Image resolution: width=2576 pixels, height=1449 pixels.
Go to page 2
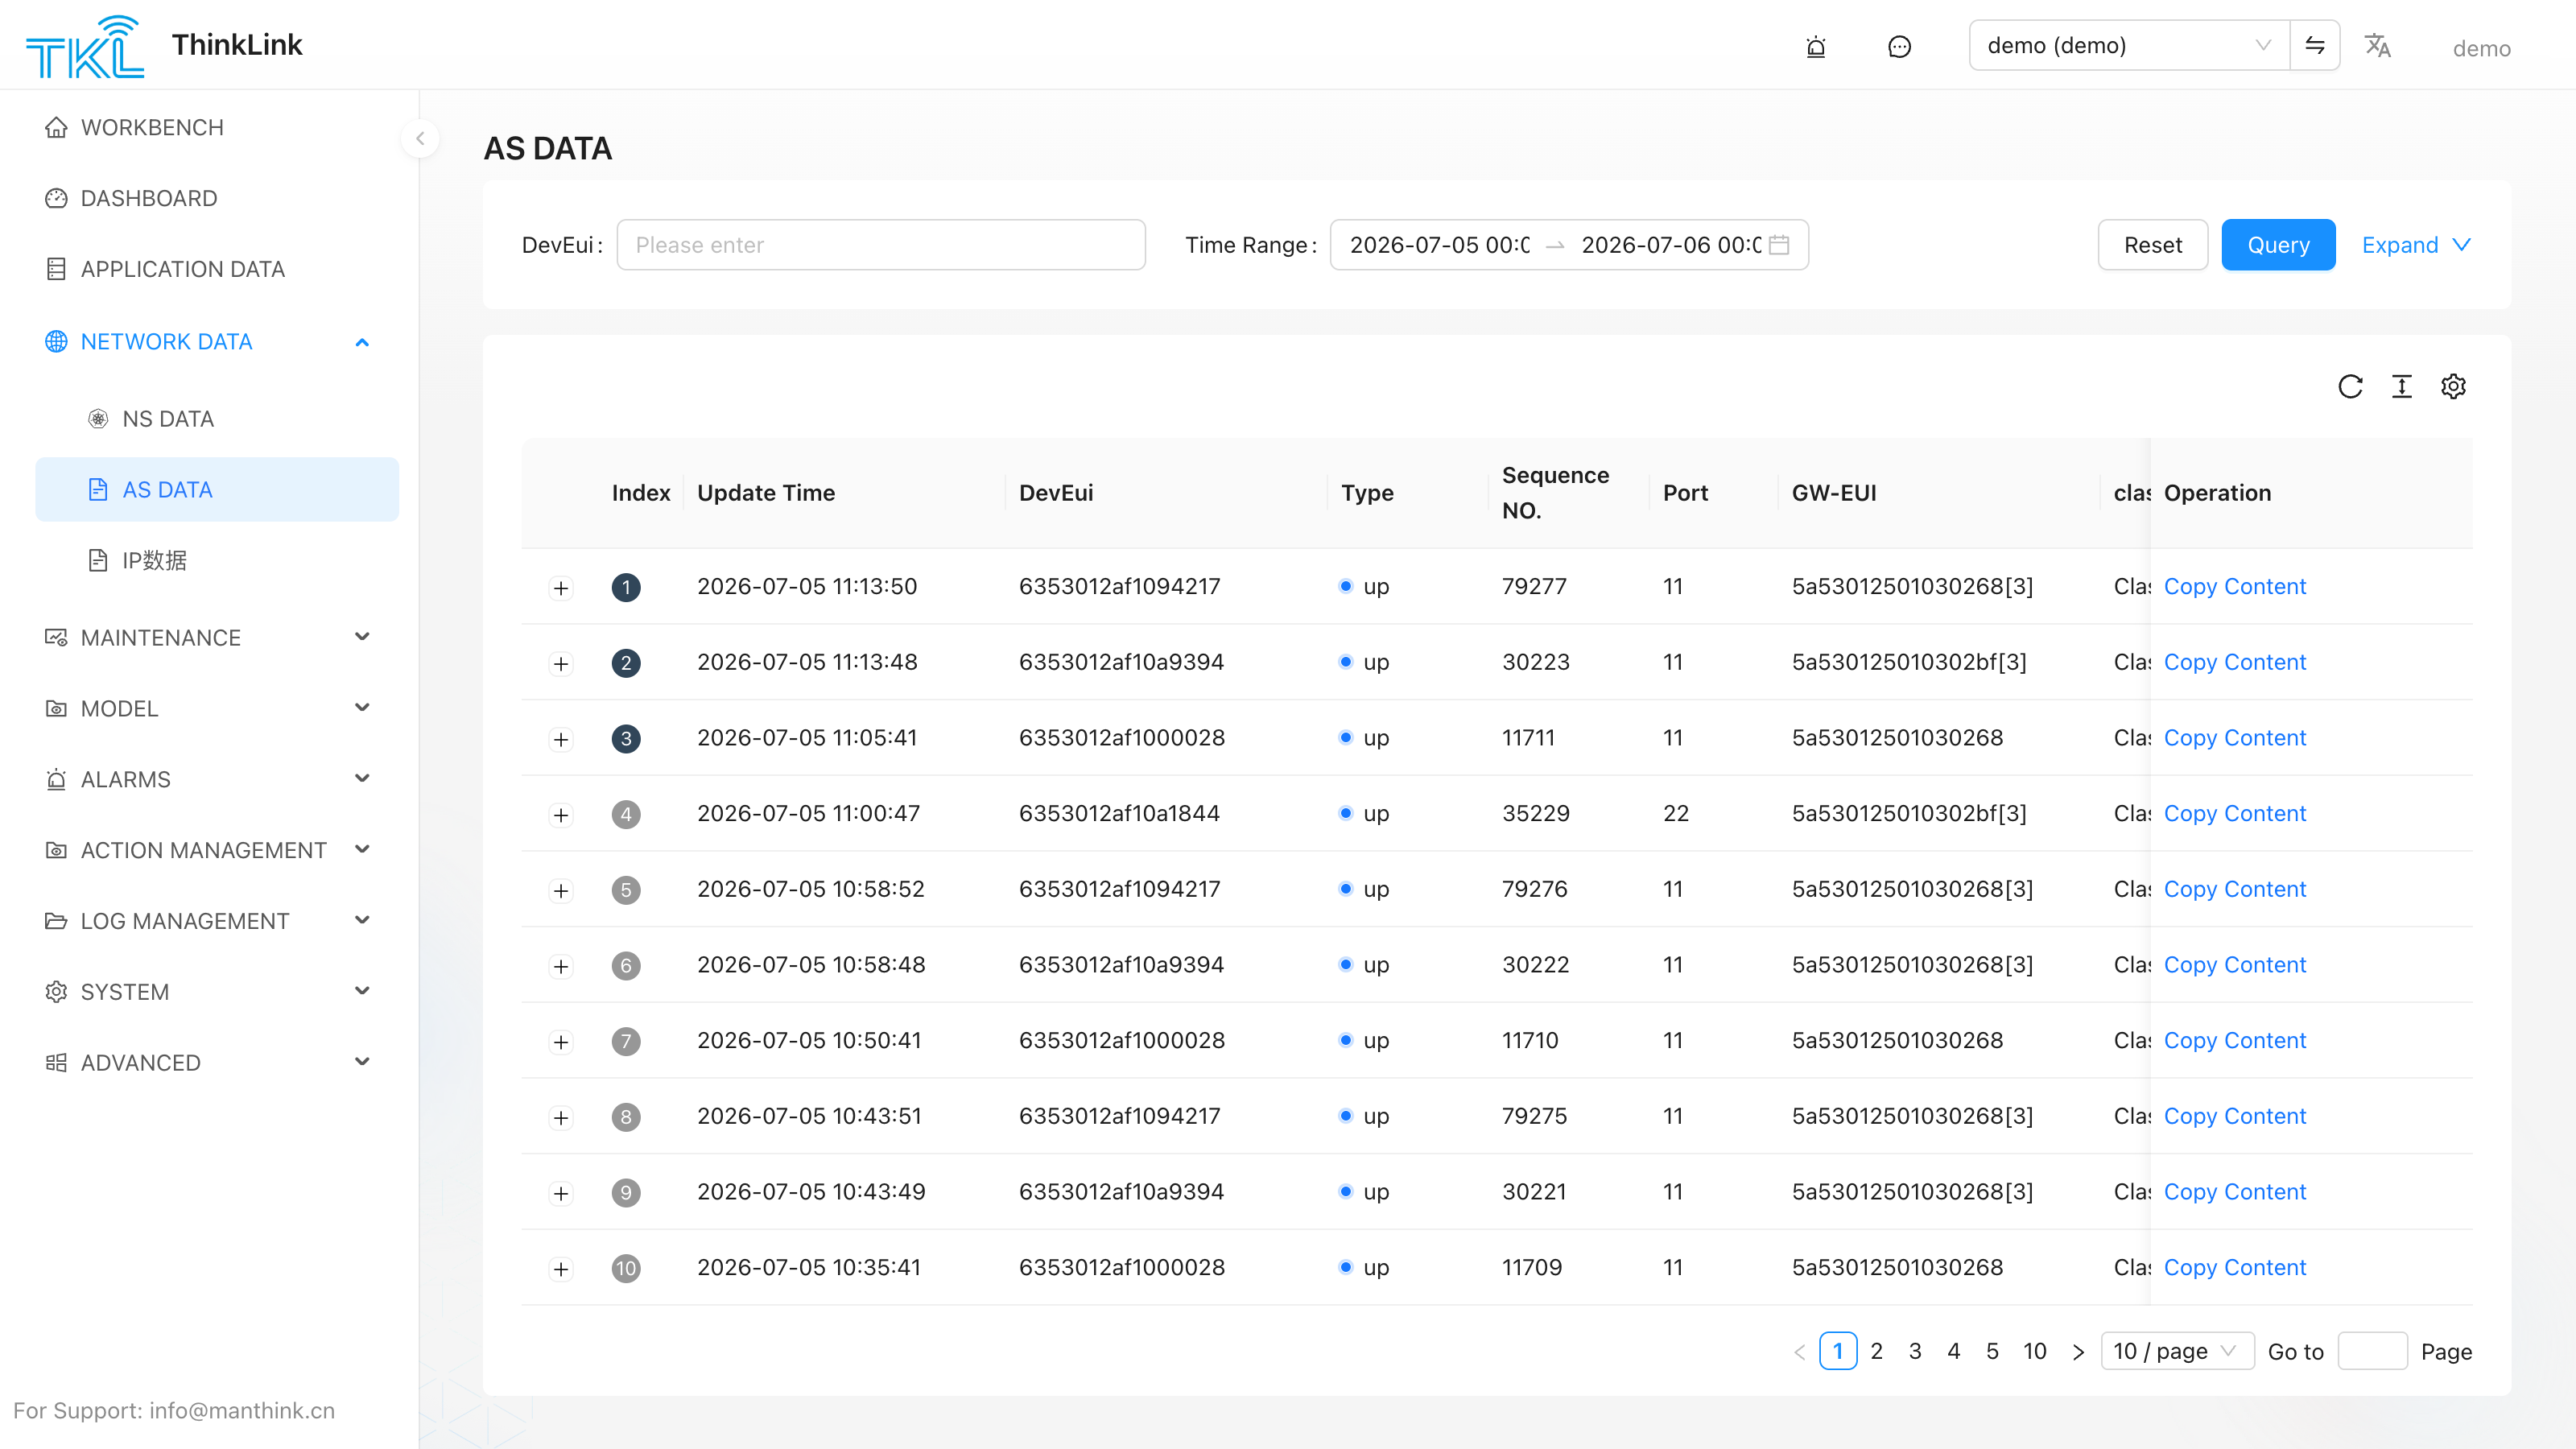point(1876,1351)
